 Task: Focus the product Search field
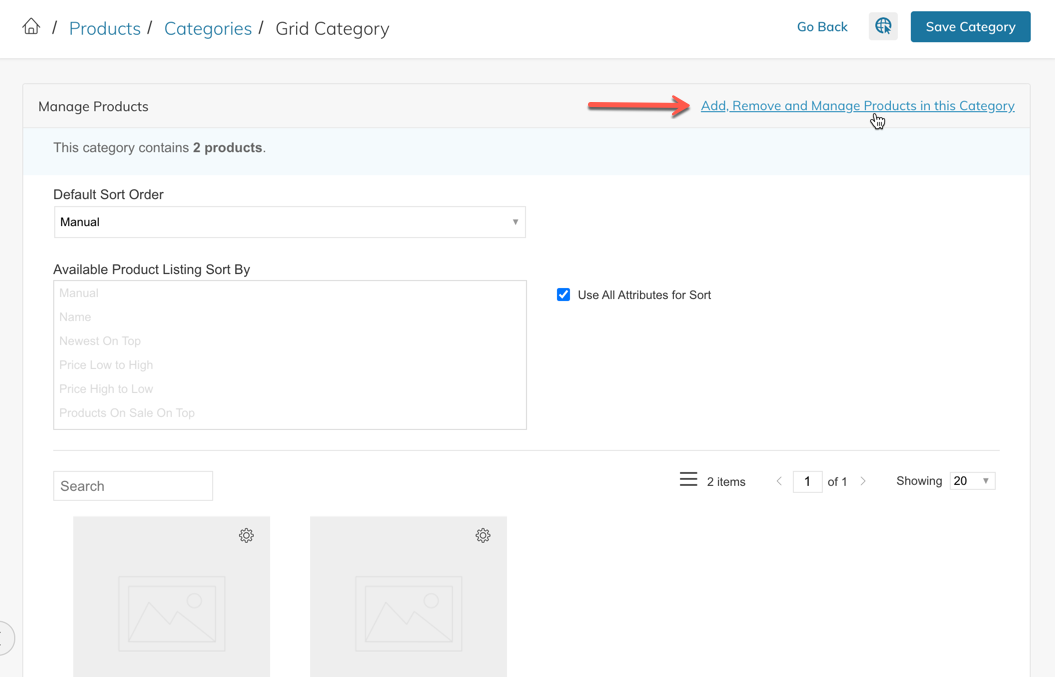click(133, 486)
